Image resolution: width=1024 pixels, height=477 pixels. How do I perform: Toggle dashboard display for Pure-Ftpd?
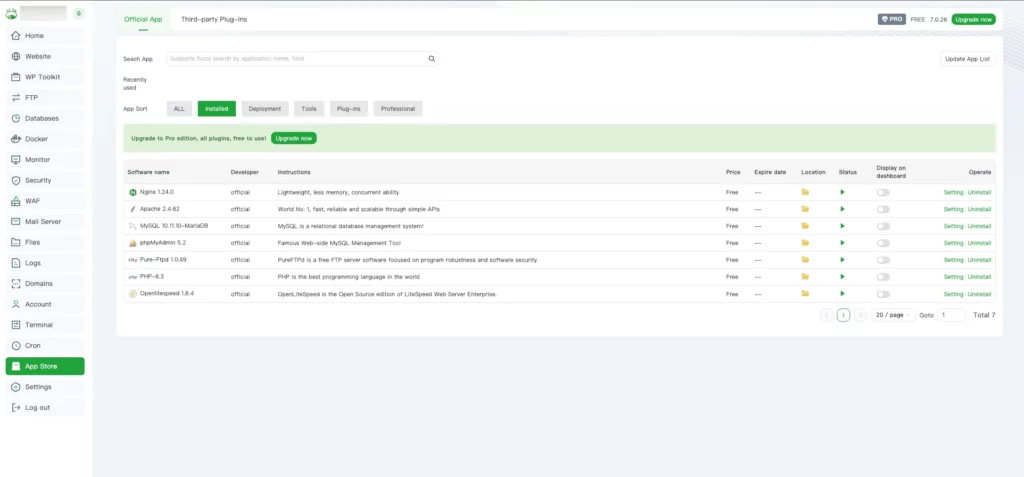click(x=883, y=260)
